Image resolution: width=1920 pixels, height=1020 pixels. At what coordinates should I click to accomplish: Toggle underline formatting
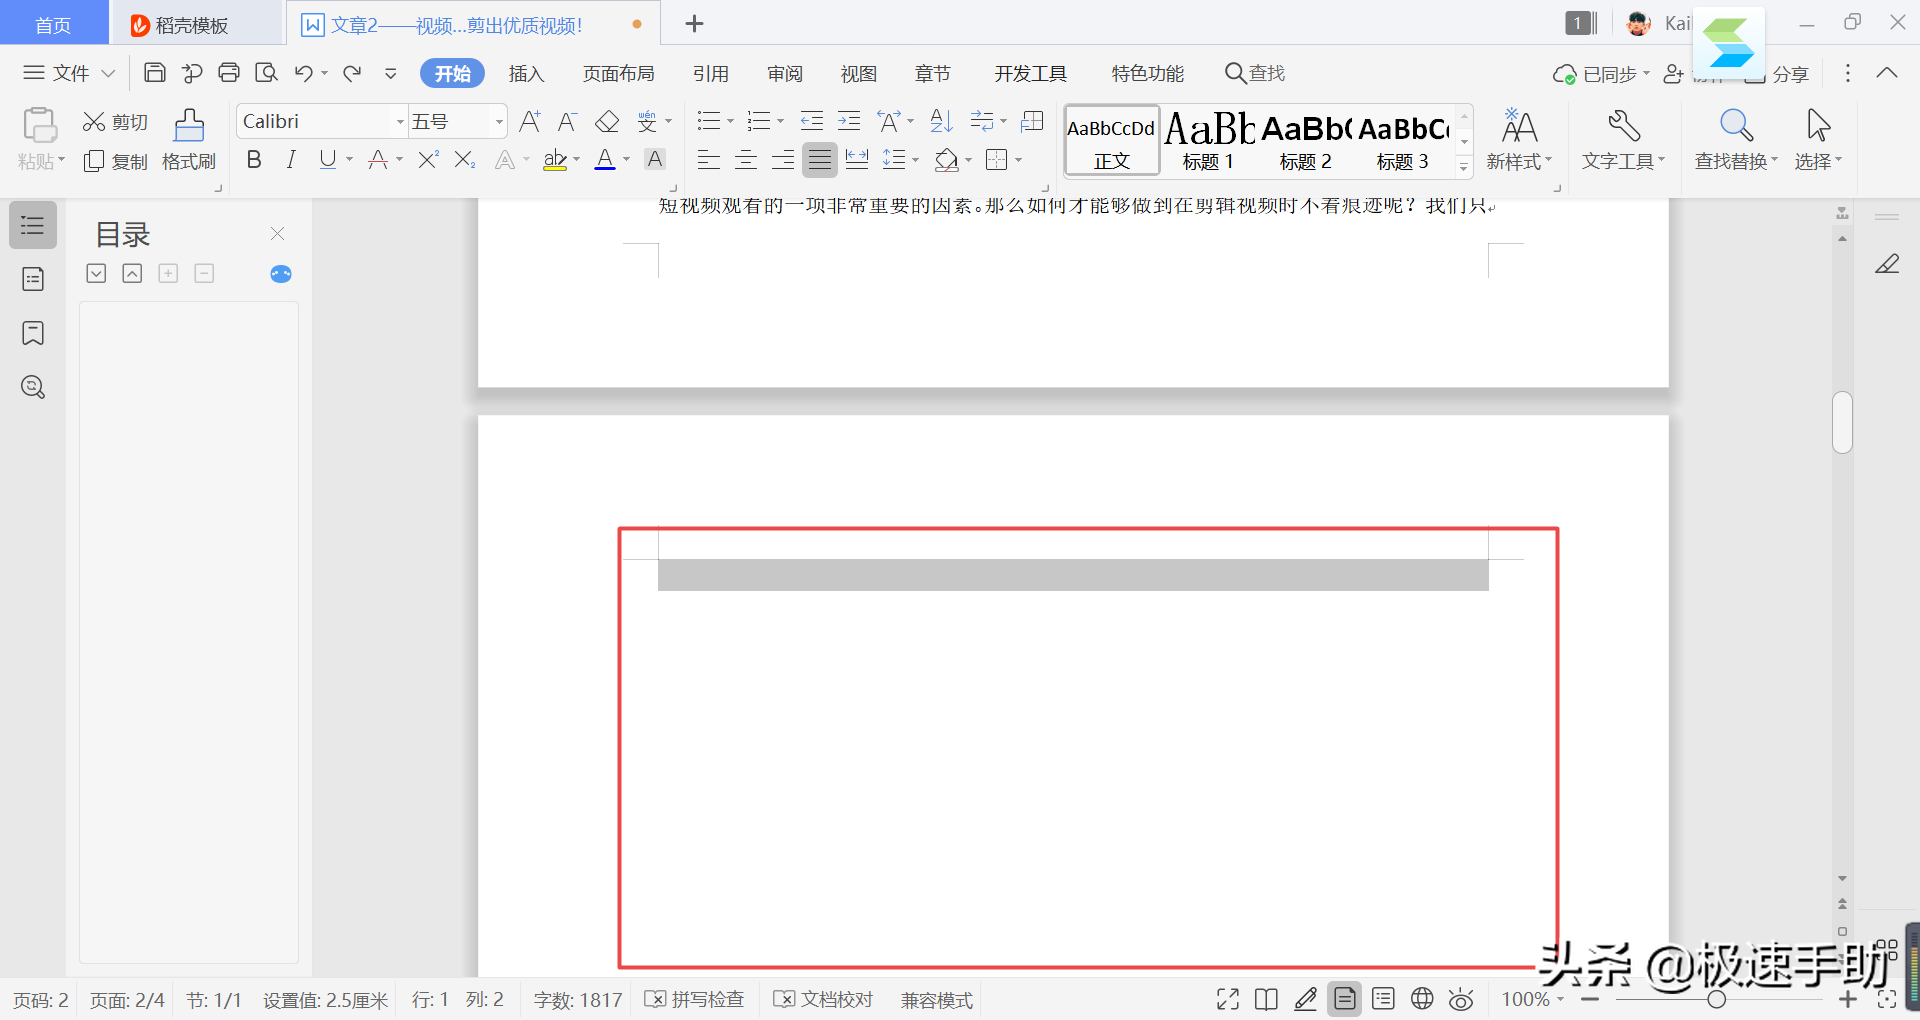click(x=328, y=159)
